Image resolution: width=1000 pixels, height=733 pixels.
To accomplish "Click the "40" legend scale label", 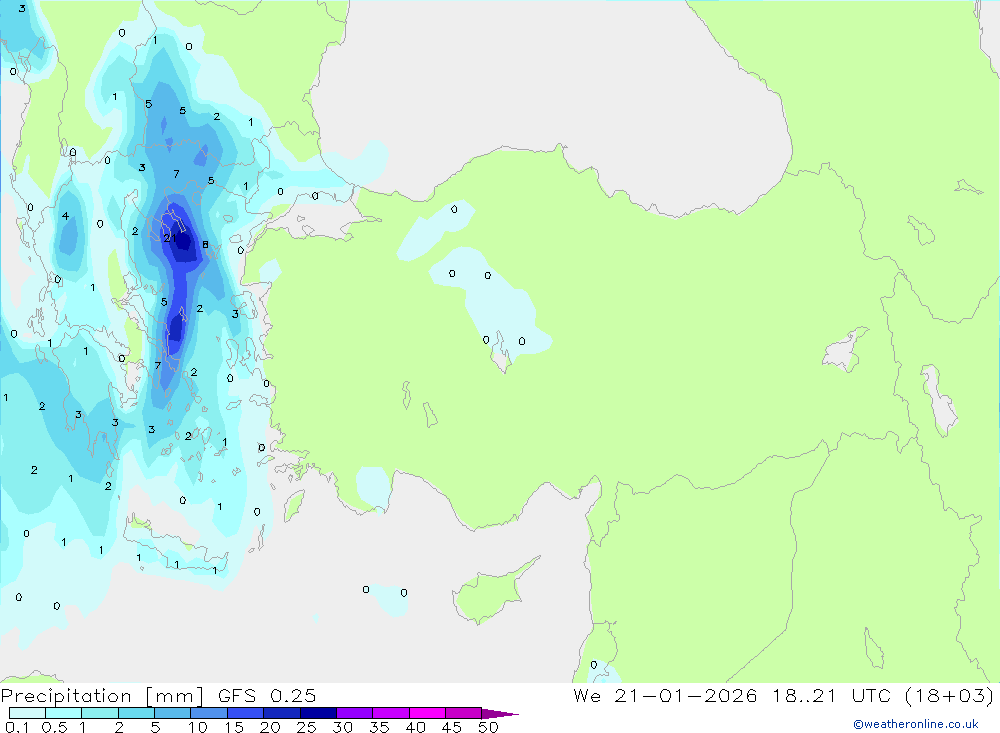I will 415,727.
